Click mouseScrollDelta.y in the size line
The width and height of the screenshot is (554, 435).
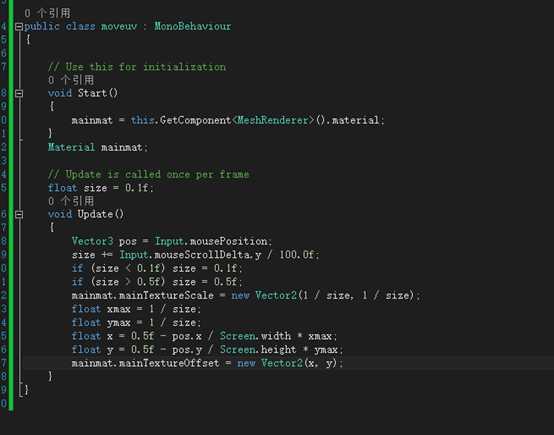coord(208,255)
